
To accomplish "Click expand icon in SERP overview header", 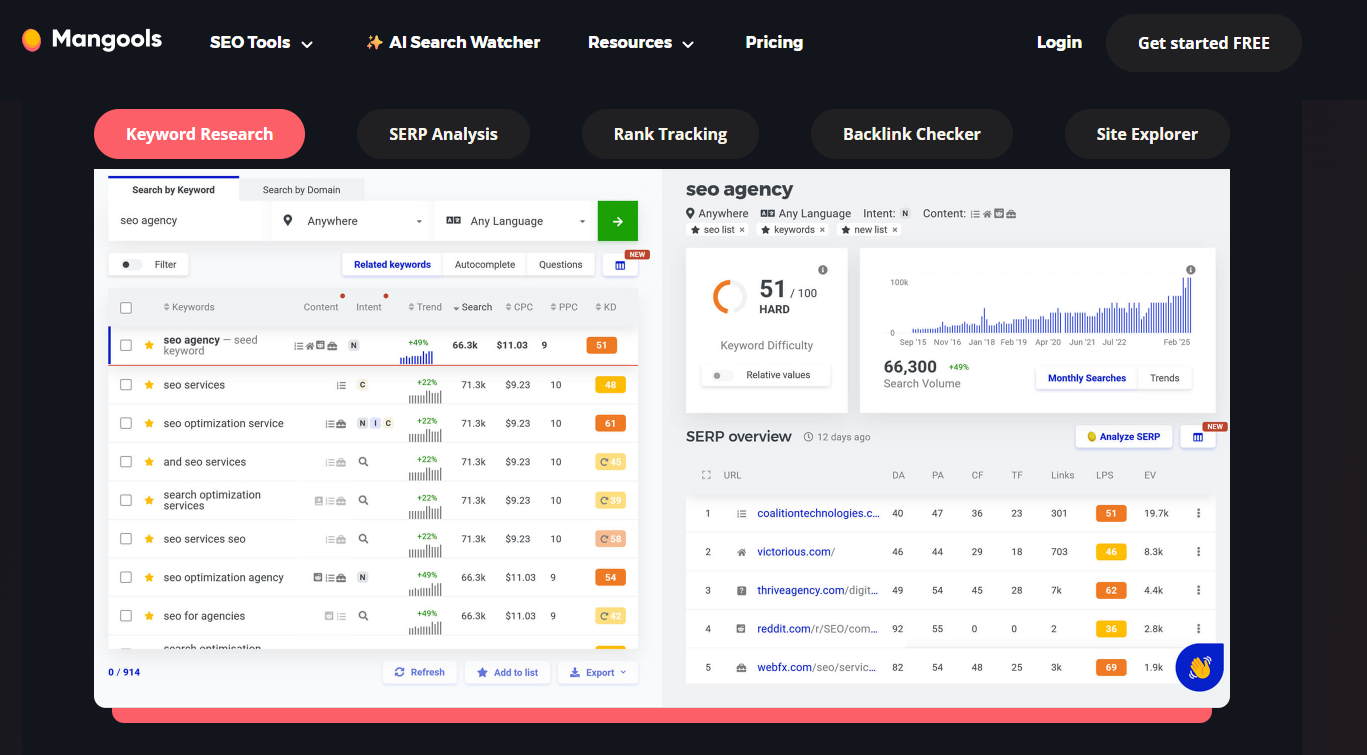I will coord(707,475).
